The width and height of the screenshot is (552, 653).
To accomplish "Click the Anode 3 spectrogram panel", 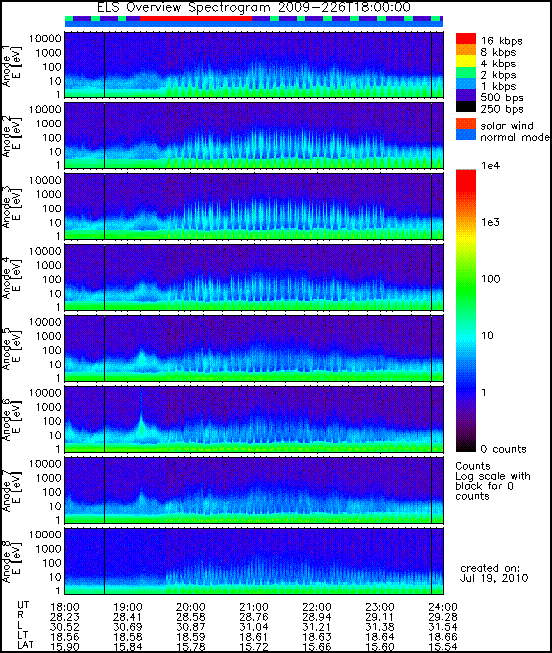I will pyautogui.click(x=254, y=207).
